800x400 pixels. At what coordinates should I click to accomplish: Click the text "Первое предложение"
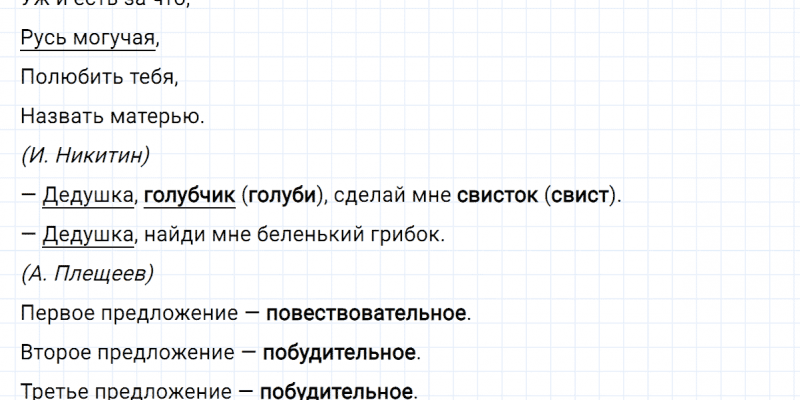(126, 313)
